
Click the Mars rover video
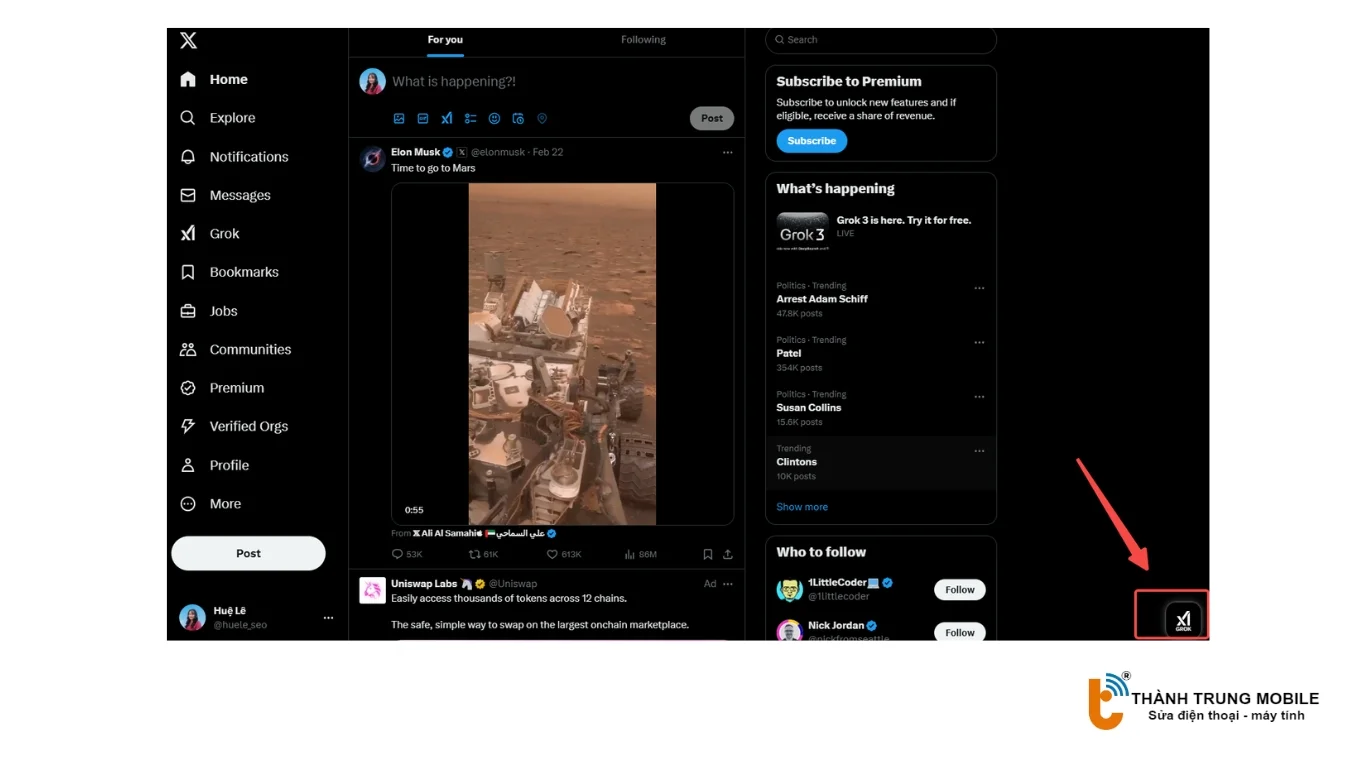562,354
